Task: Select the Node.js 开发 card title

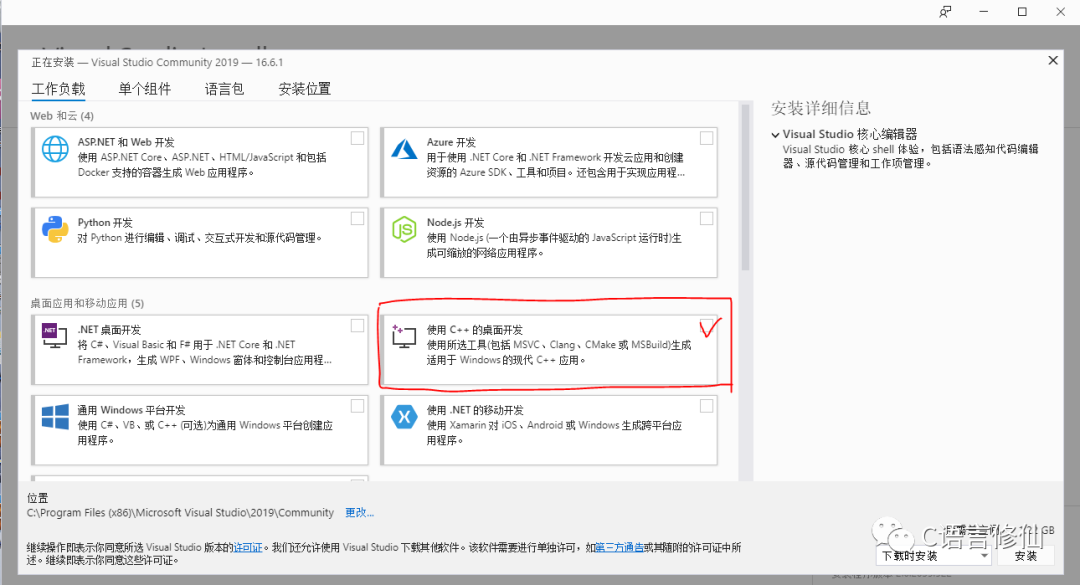Action: 455,223
